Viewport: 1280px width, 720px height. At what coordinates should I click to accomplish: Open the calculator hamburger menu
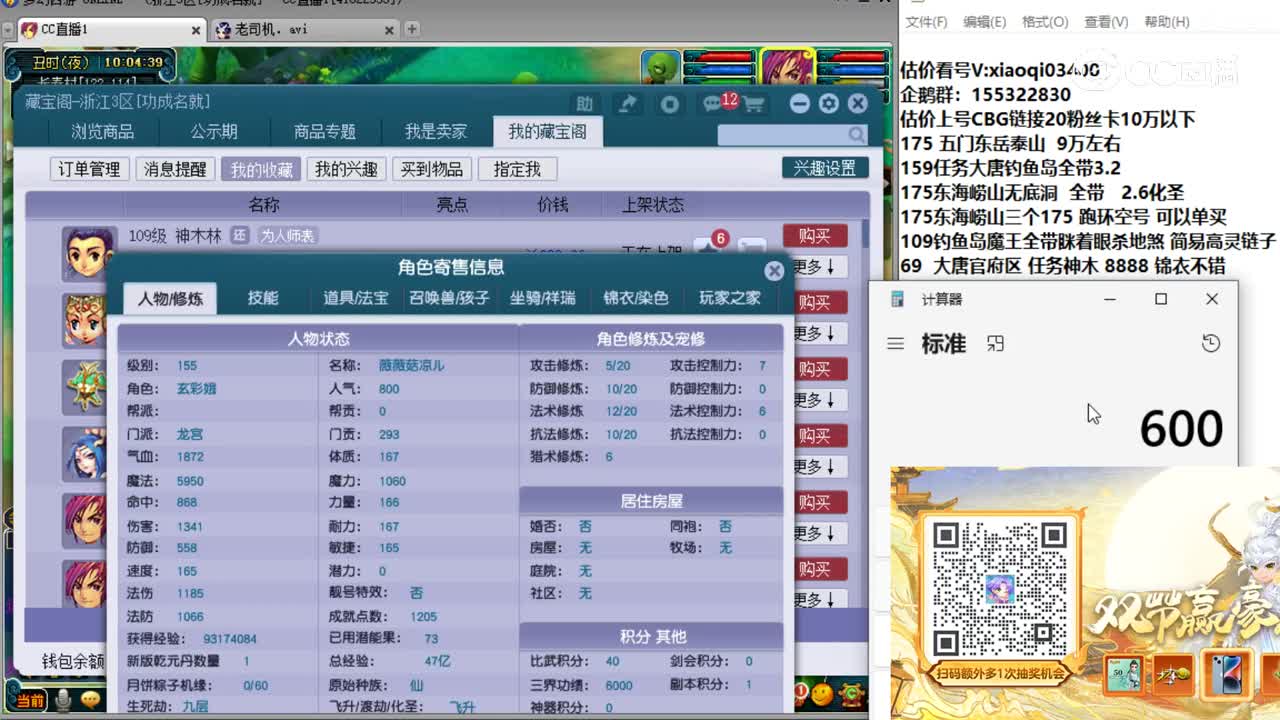(x=895, y=343)
